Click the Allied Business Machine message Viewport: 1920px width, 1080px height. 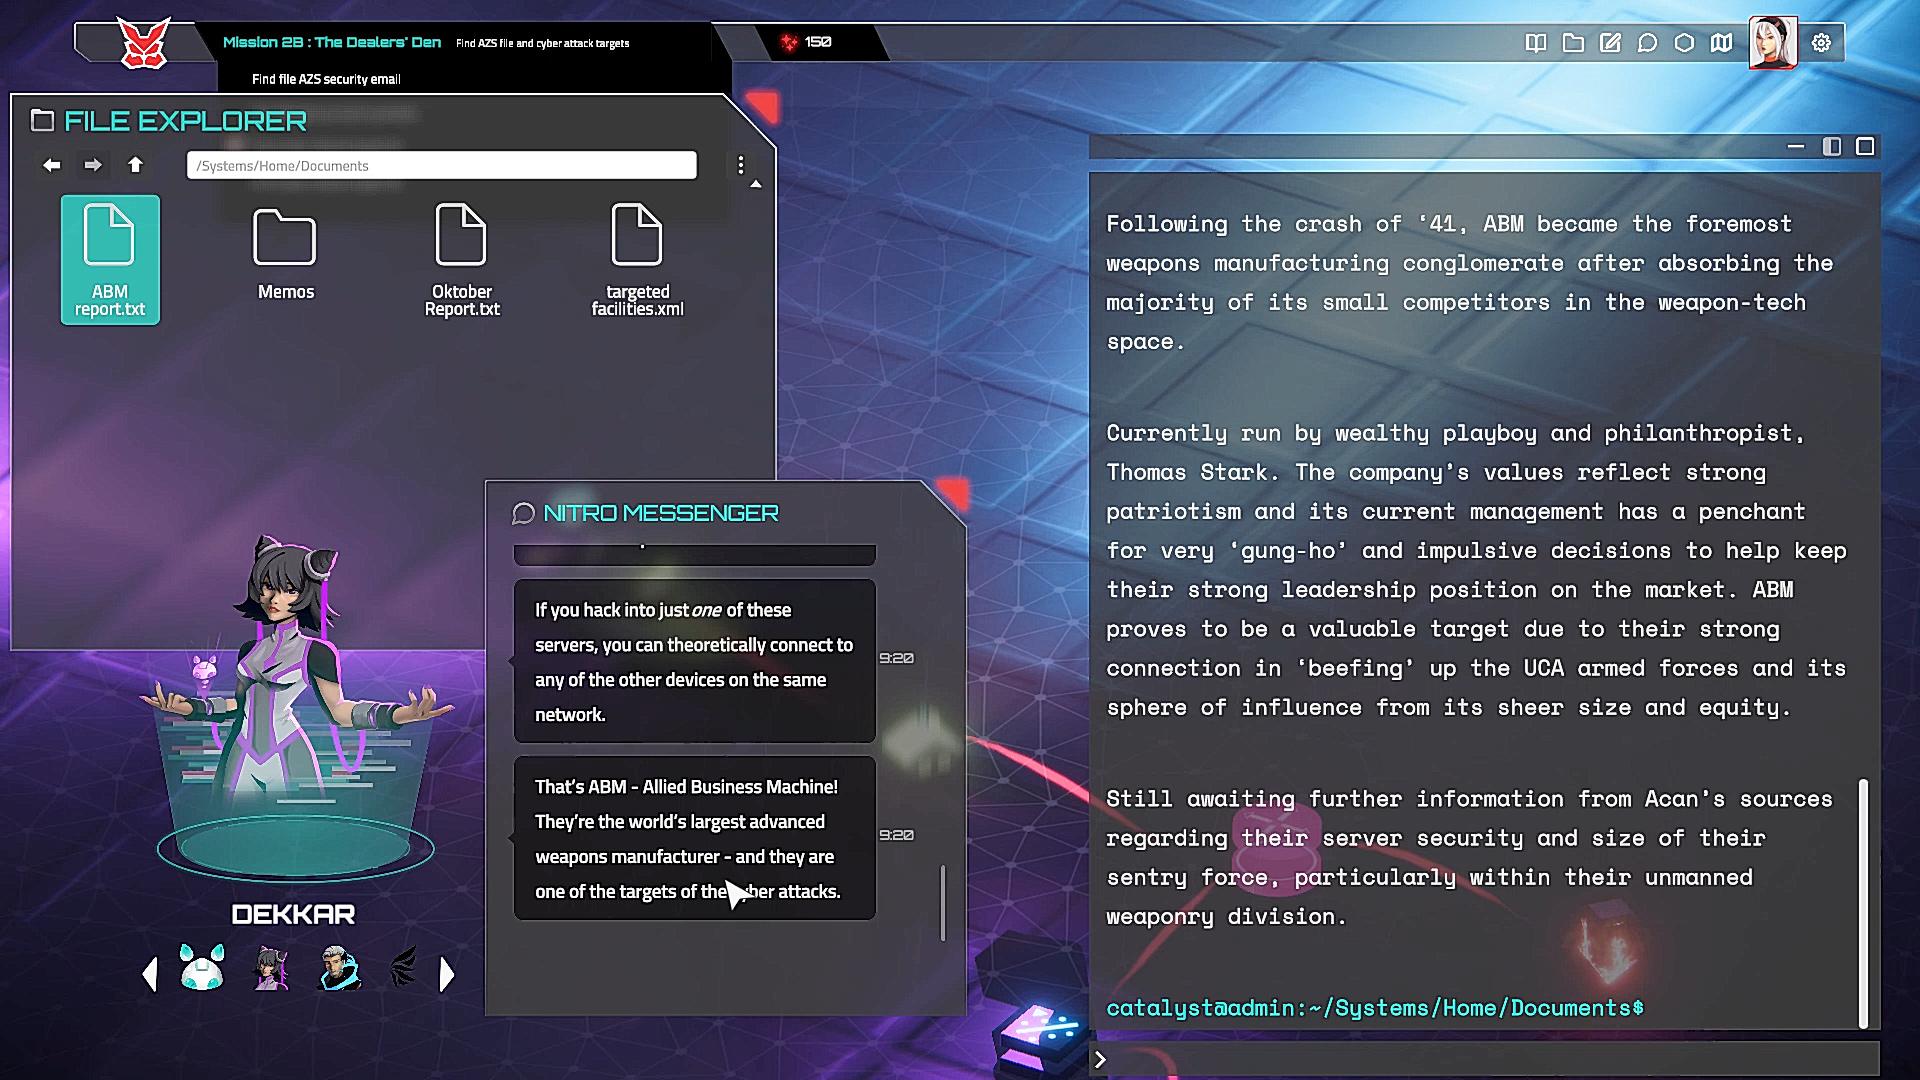694,838
